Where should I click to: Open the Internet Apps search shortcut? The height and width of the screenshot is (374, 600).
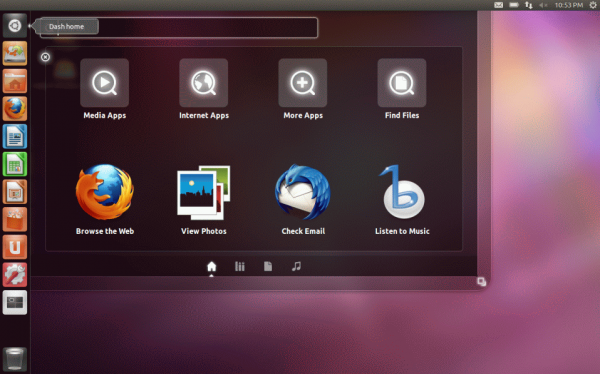204,83
